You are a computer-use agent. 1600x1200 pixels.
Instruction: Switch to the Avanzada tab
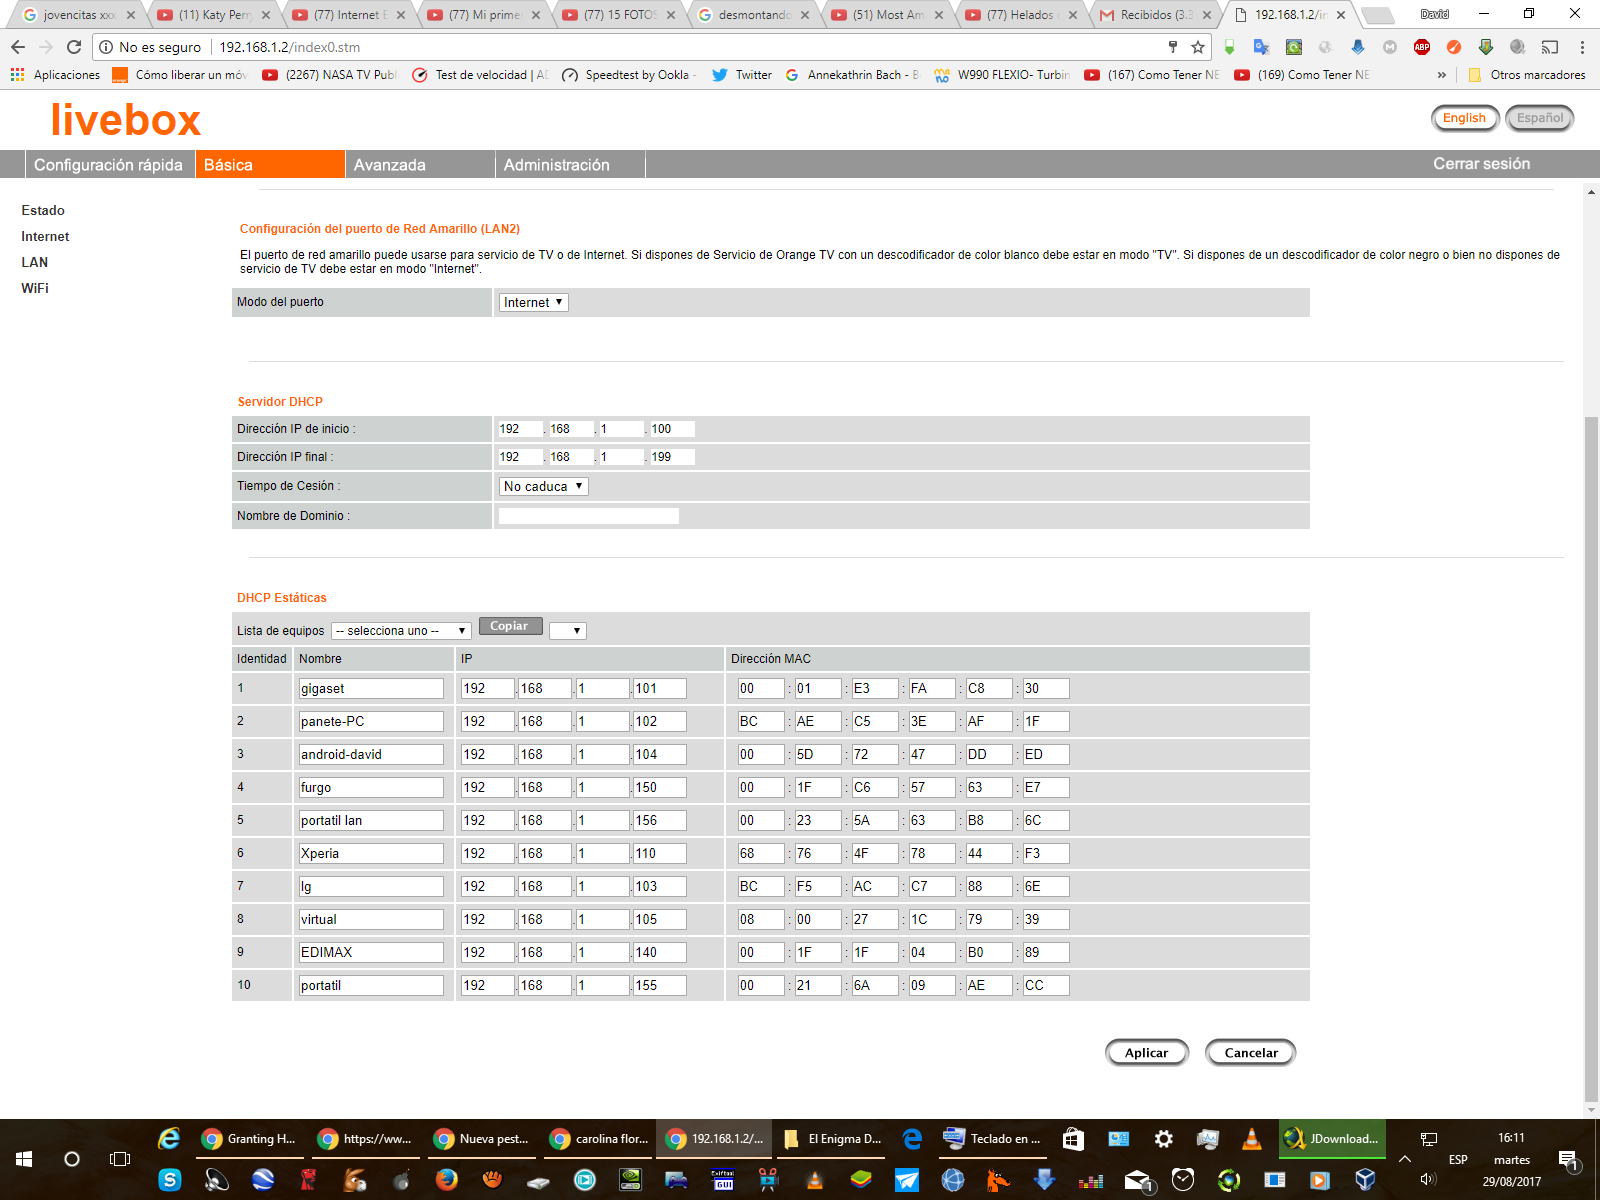tap(390, 165)
